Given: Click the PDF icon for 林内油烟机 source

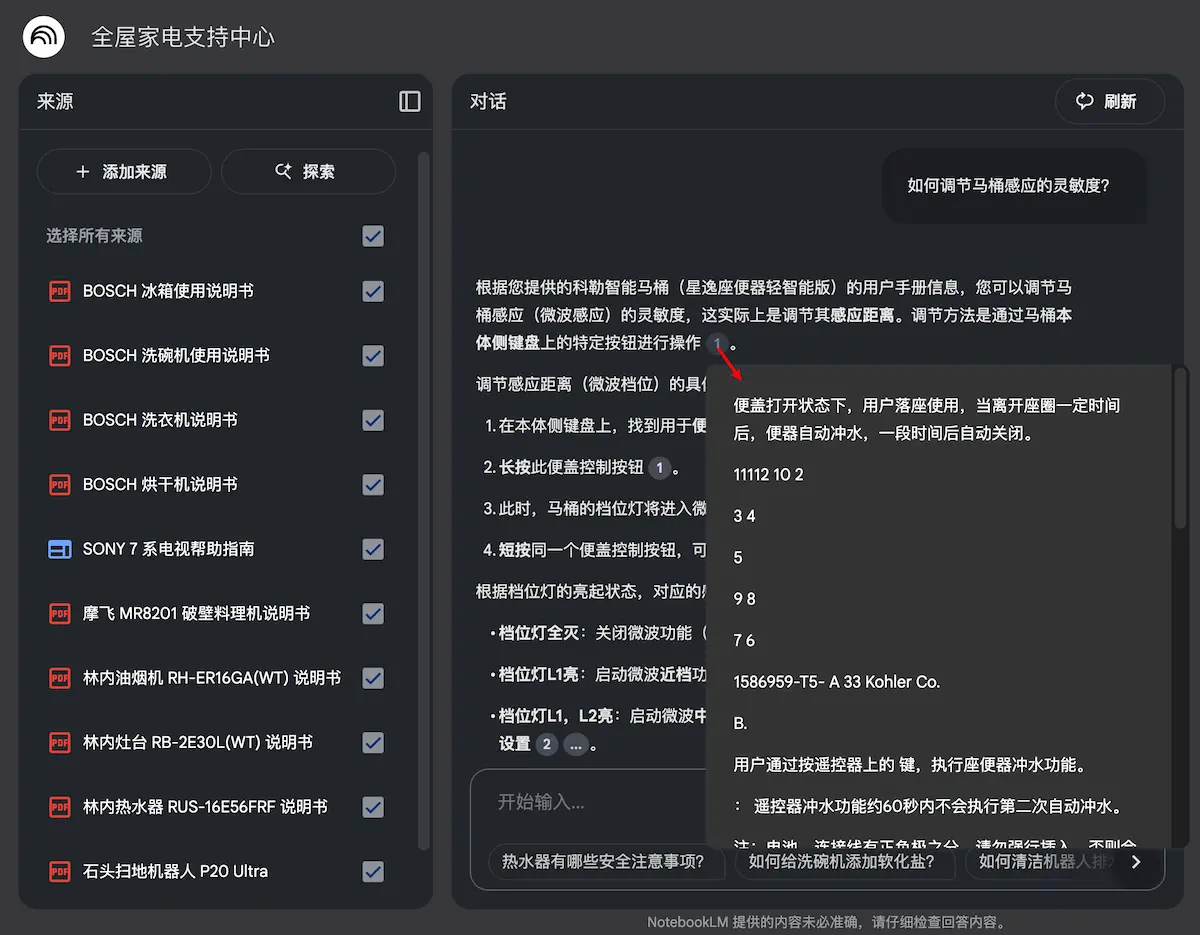Looking at the screenshot, I should coord(60,678).
